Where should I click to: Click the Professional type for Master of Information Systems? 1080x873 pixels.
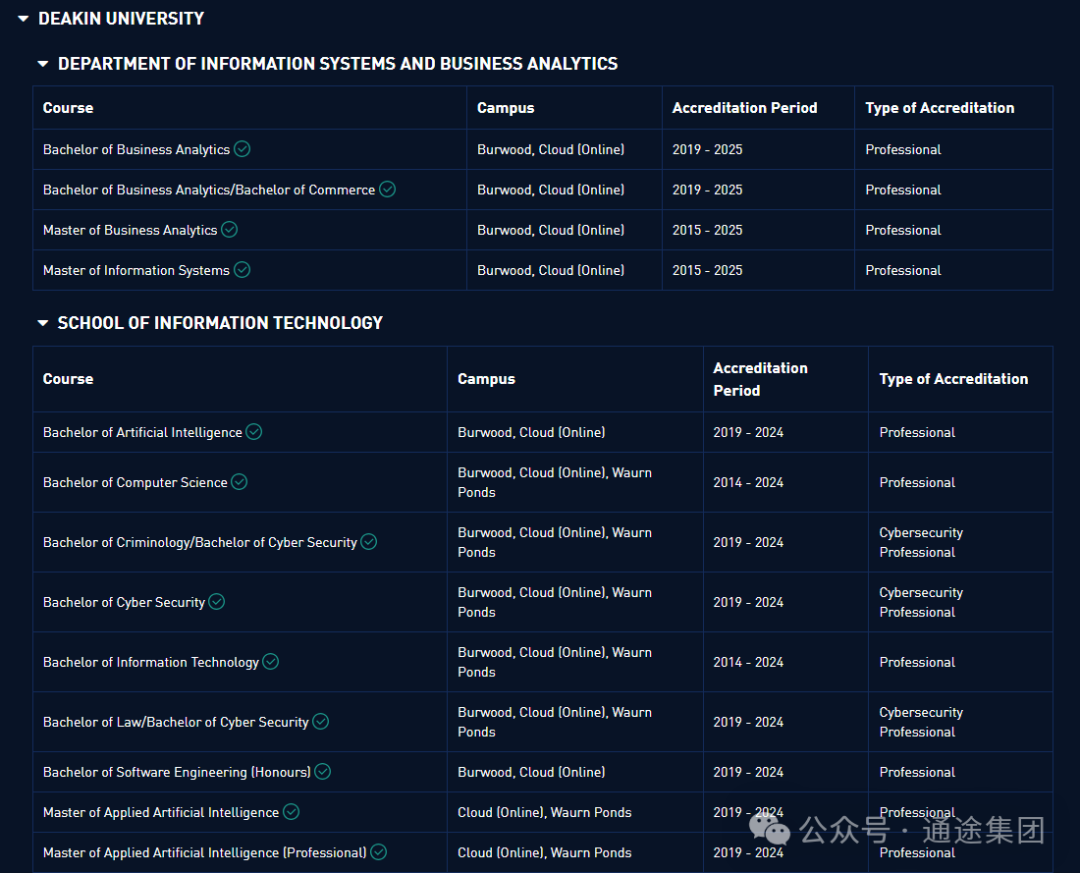tap(903, 270)
